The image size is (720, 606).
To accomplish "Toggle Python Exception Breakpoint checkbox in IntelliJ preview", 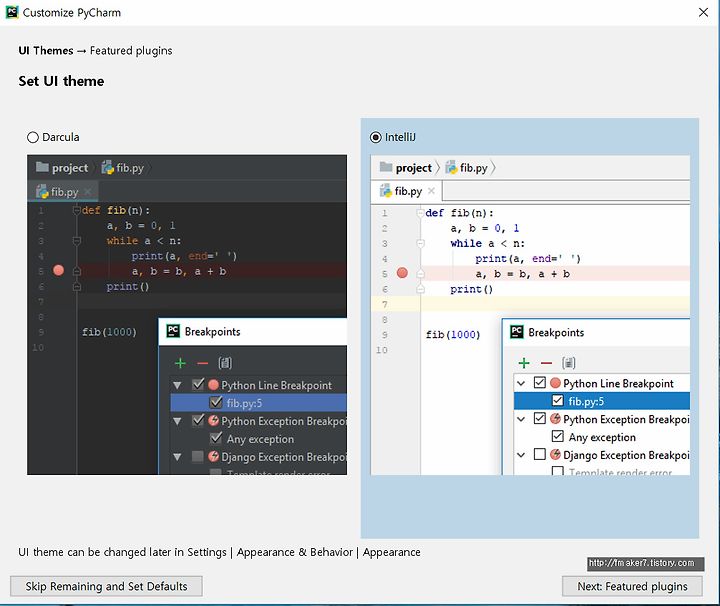I will (x=540, y=418).
